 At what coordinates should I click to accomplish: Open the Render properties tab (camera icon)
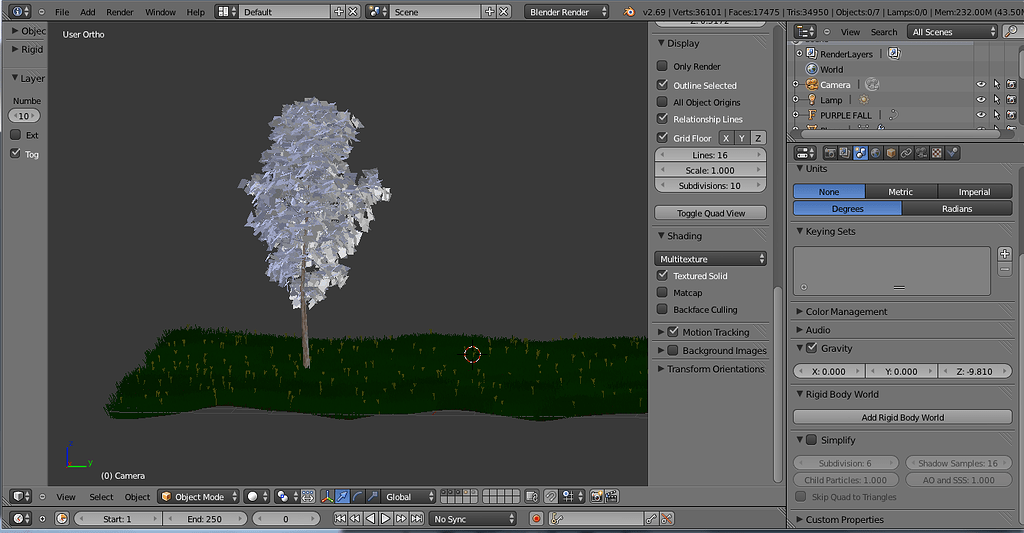pyautogui.click(x=830, y=153)
